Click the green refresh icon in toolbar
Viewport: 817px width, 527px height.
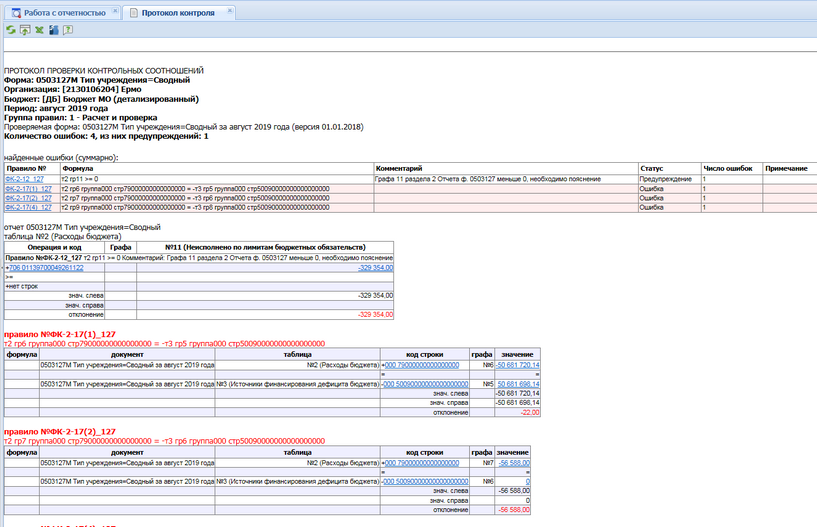click(x=11, y=30)
